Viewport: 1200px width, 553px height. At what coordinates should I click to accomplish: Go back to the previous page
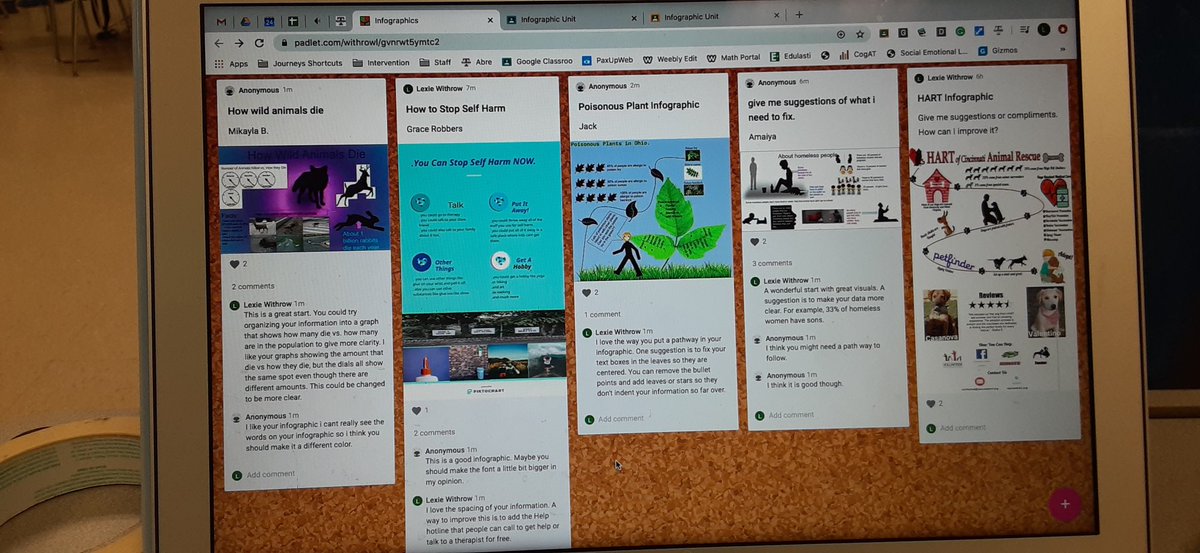tap(219, 43)
